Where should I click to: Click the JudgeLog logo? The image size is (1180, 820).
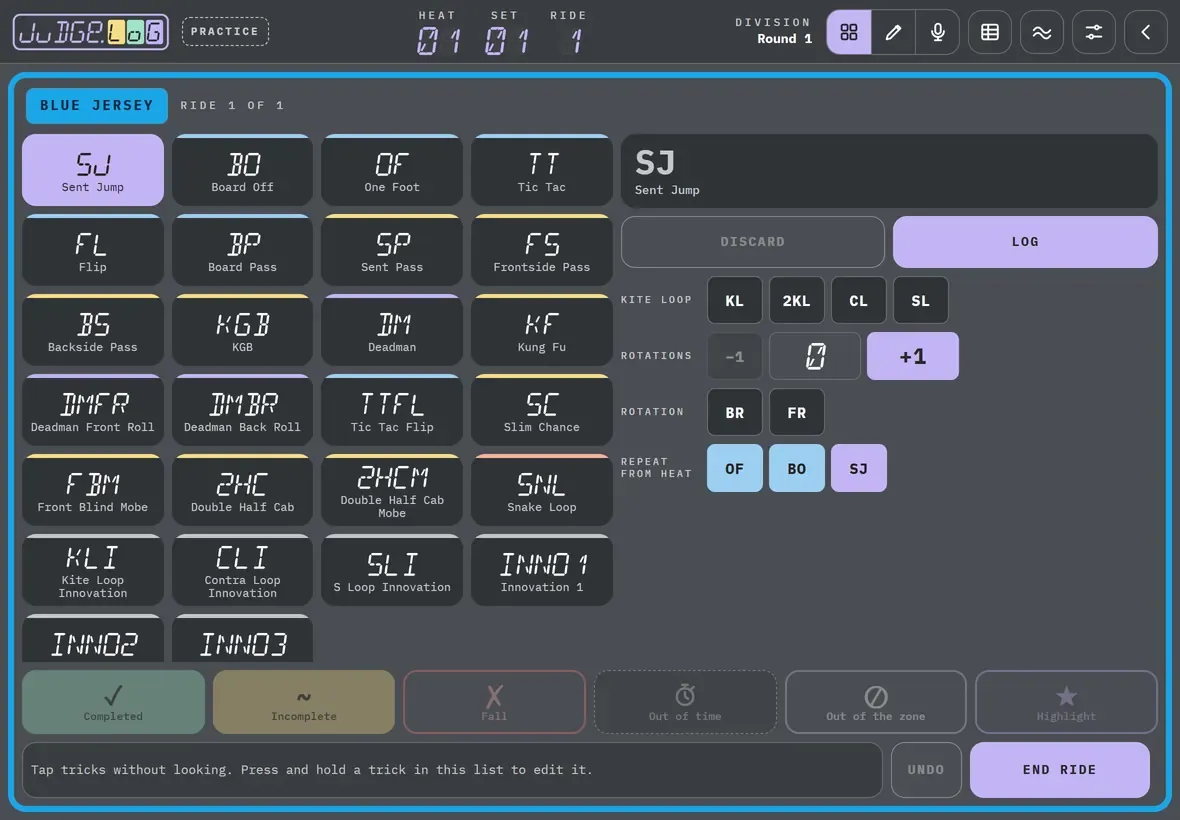(91, 32)
